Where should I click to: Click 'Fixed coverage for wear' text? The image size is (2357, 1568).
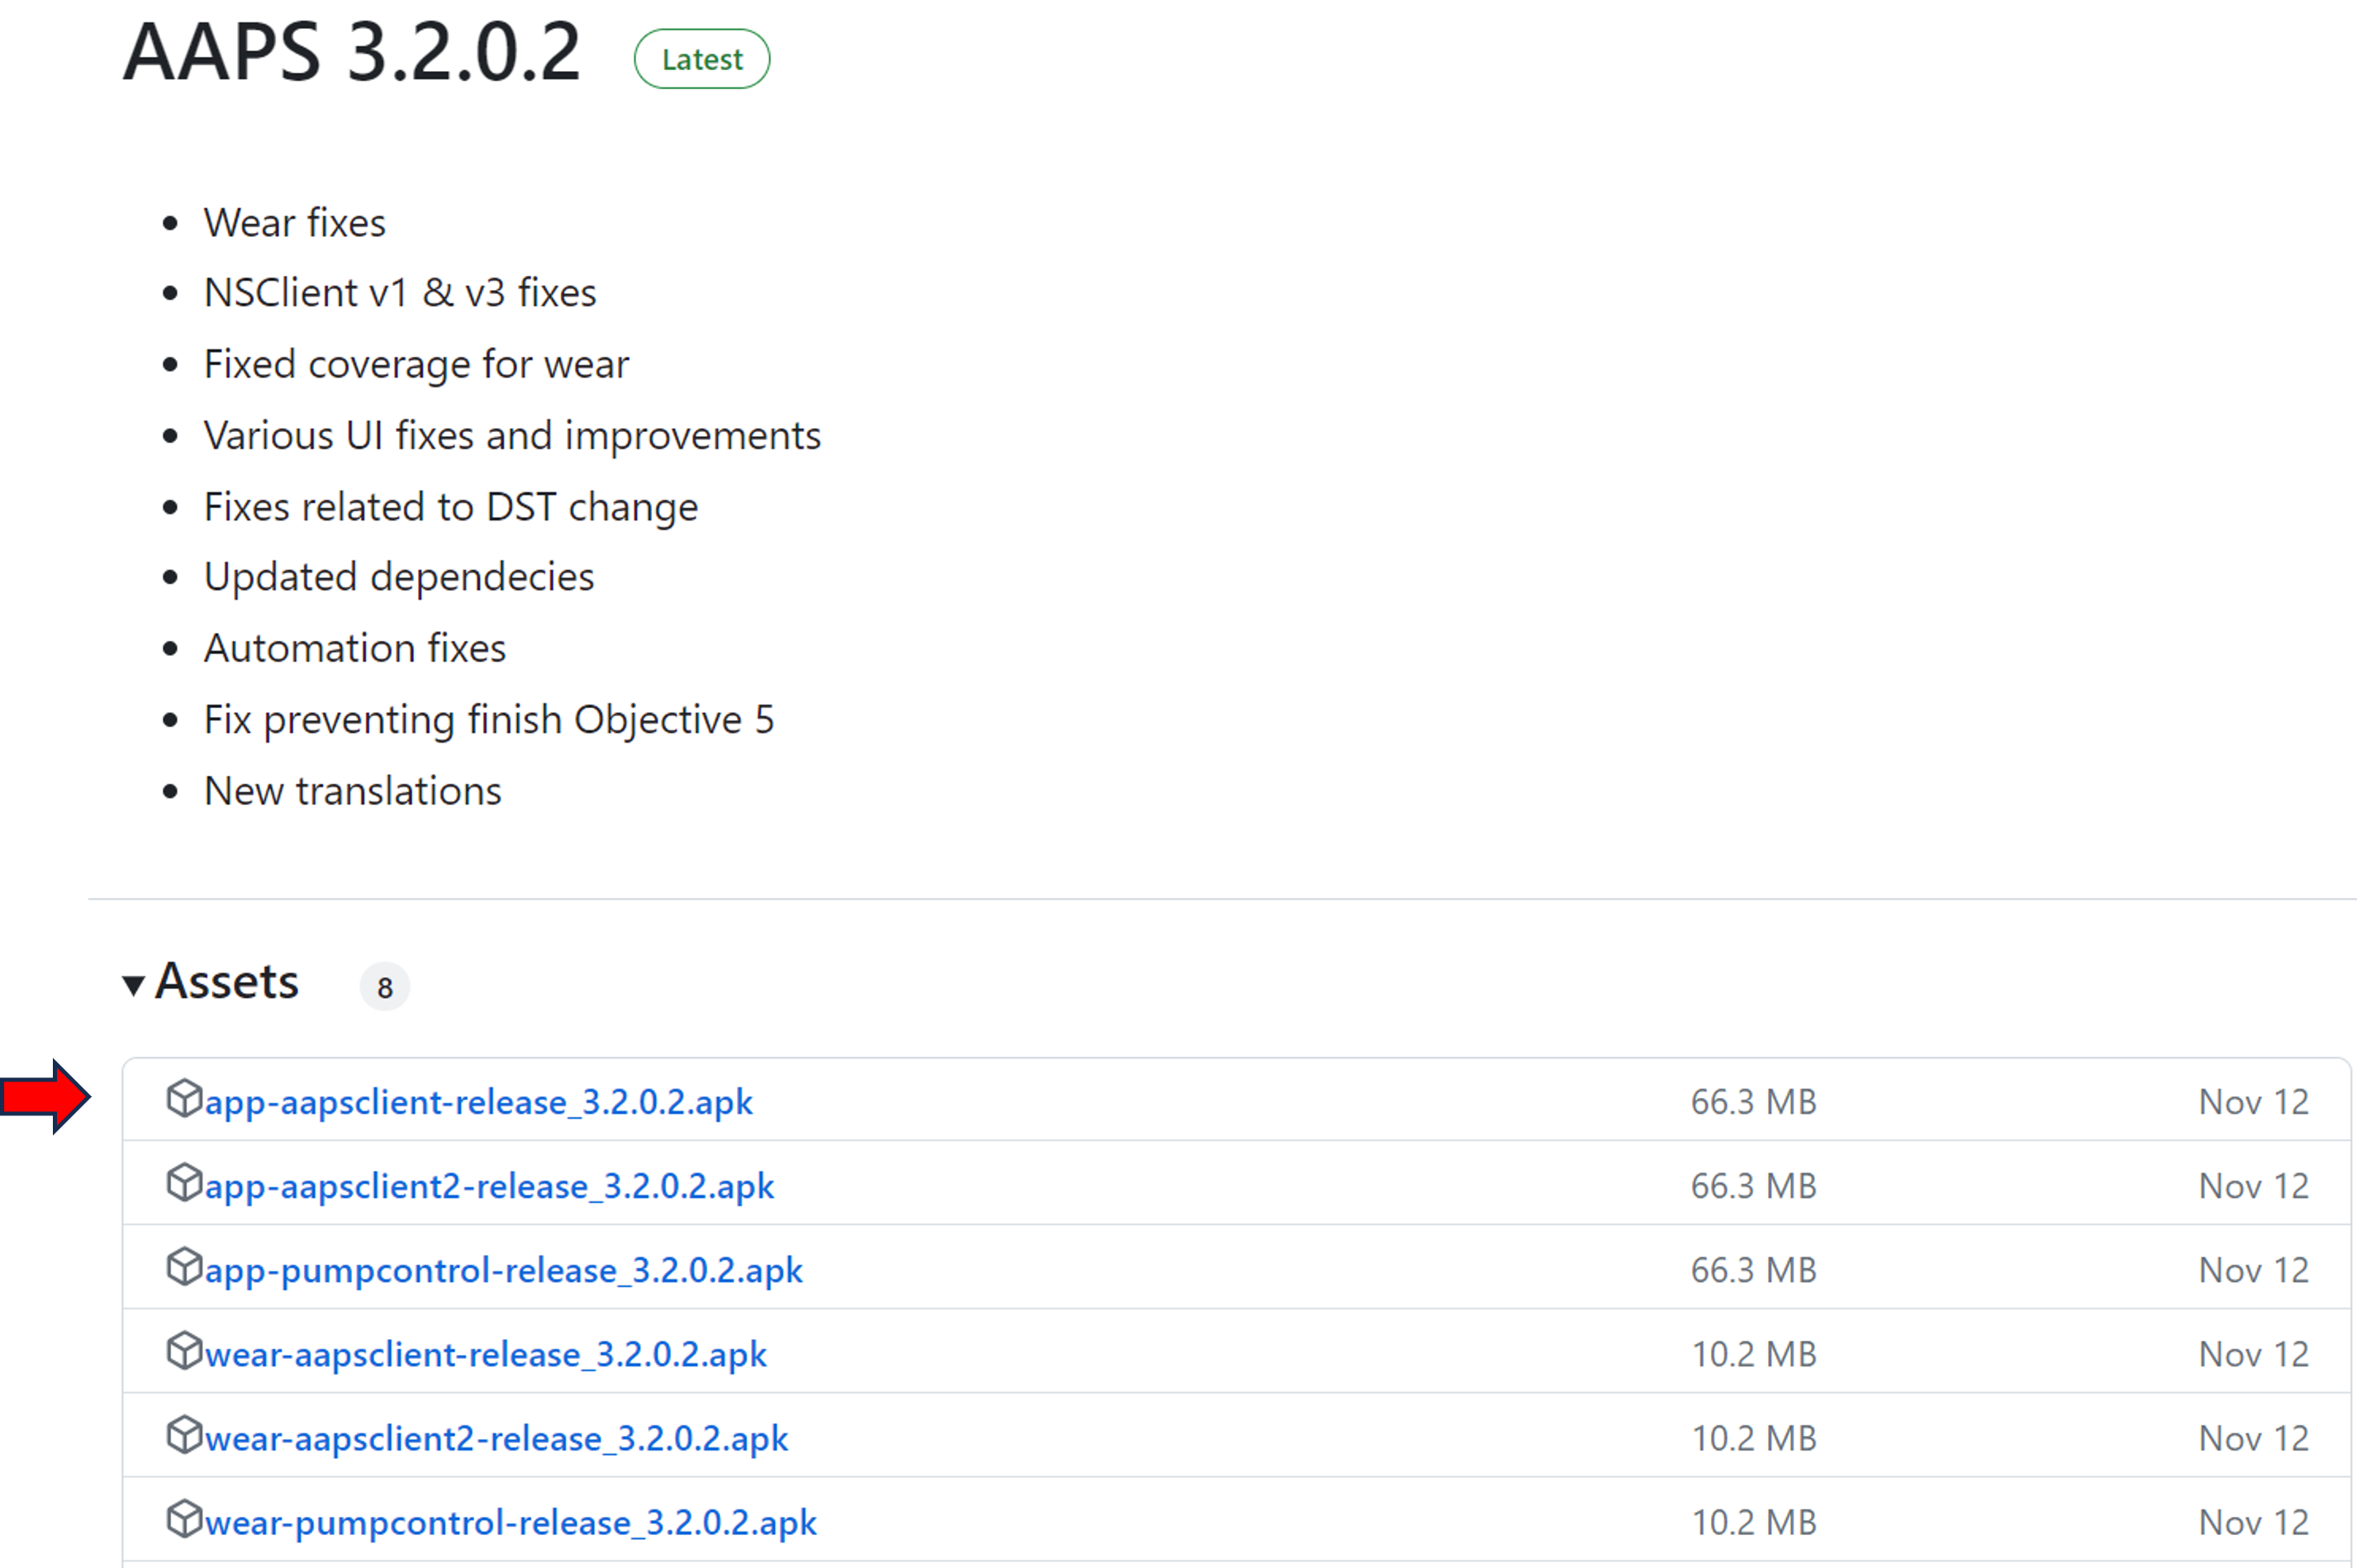tap(416, 364)
